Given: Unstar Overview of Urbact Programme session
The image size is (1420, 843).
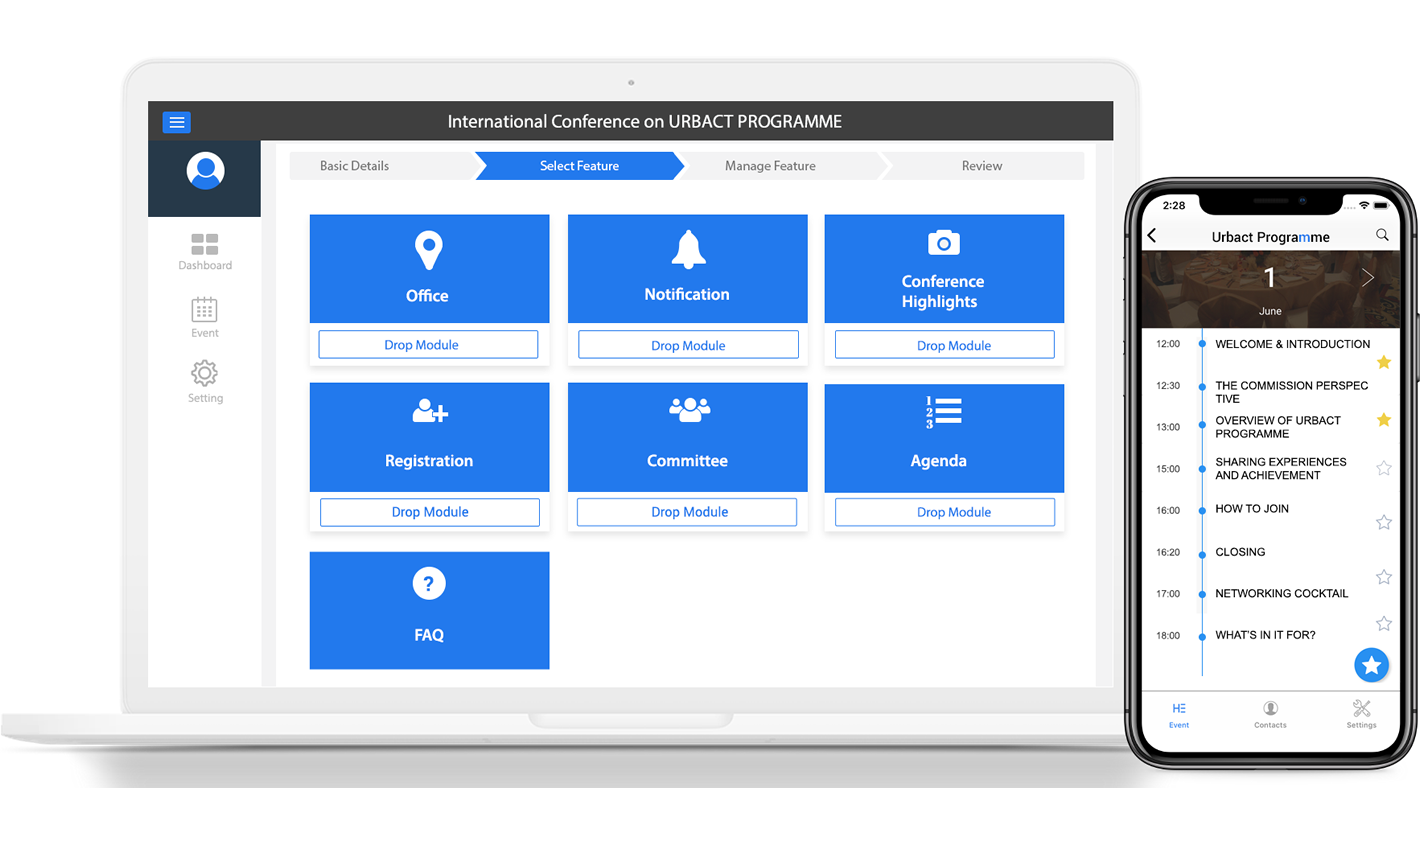Looking at the screenshot, I should [x=1384, y=420].
